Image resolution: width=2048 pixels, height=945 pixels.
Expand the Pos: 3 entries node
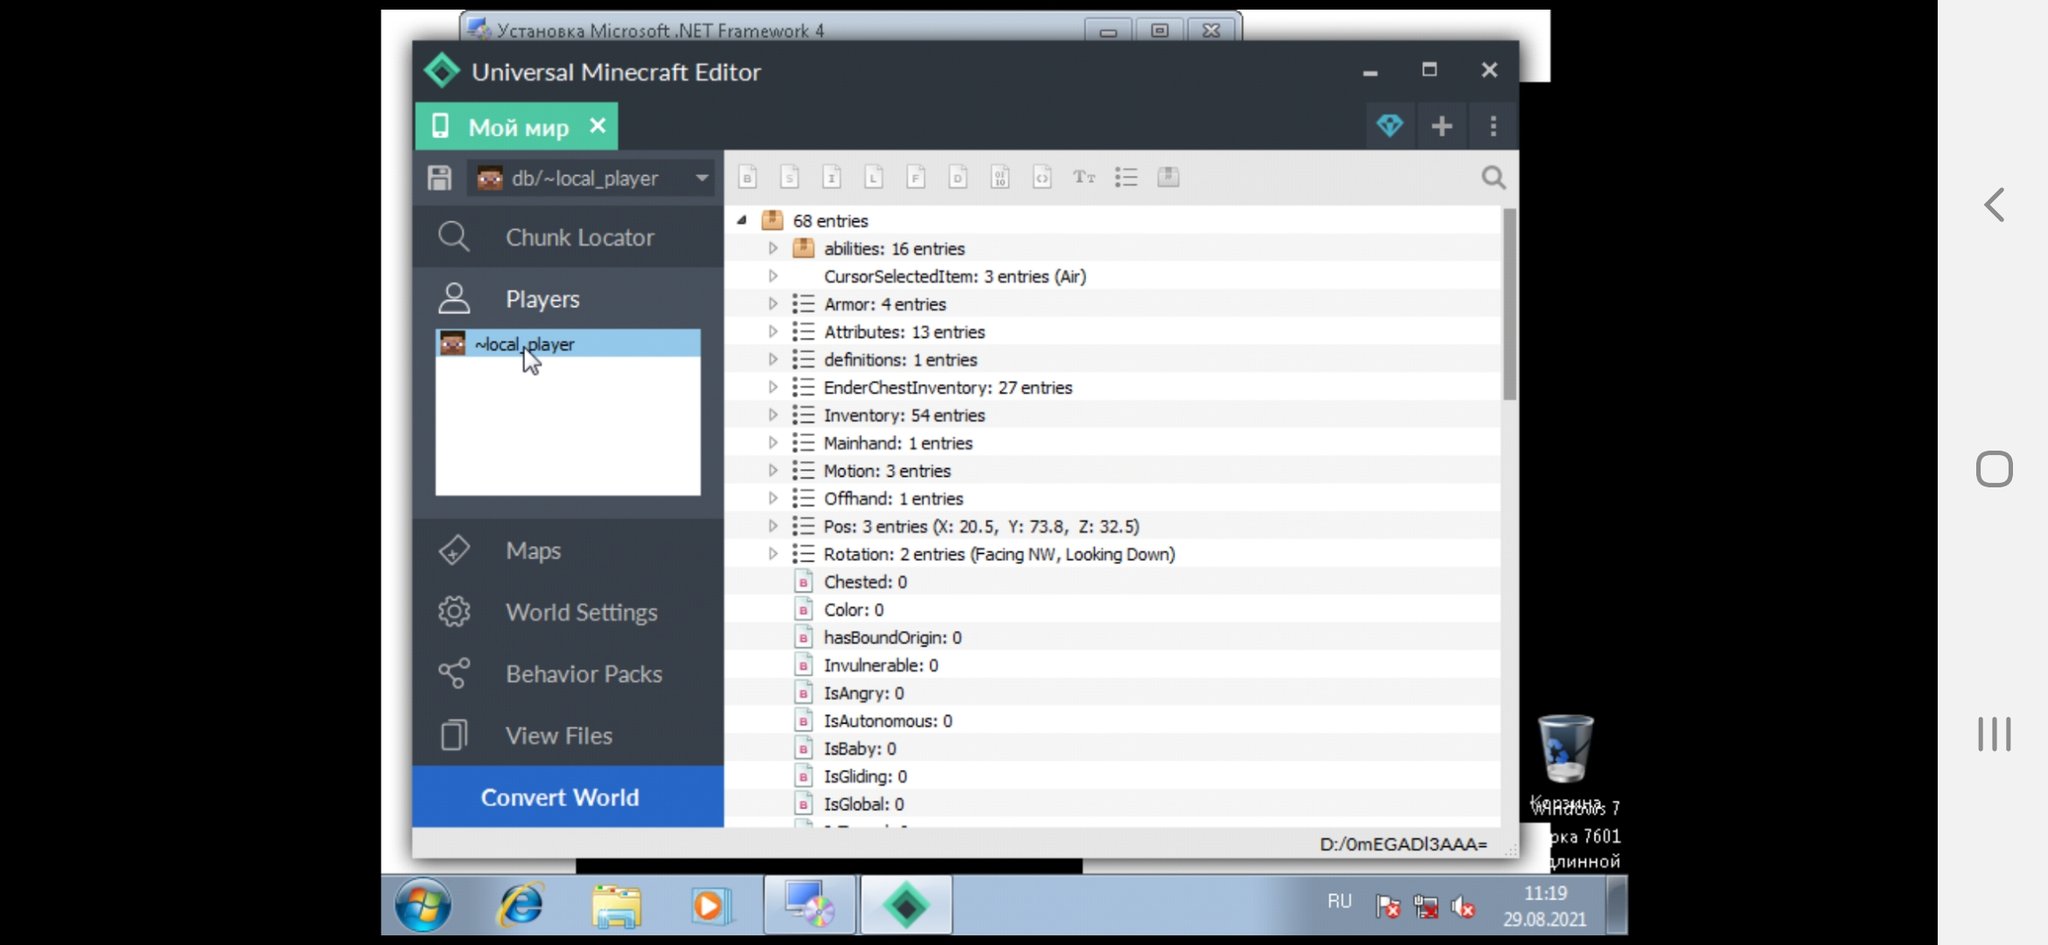773,526
